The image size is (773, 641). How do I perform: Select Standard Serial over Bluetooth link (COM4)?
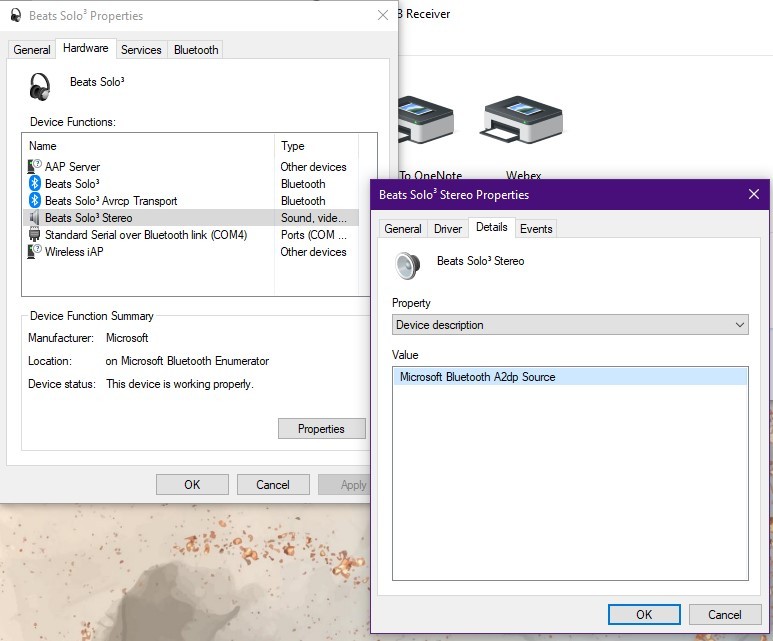pos(146,235)
